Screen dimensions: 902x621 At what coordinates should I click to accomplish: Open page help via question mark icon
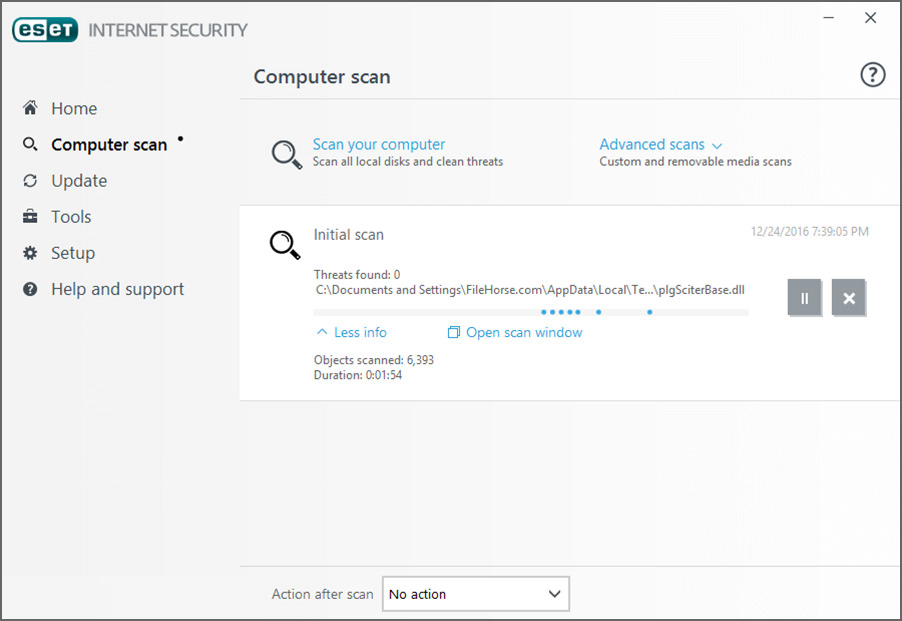(873, 75)
